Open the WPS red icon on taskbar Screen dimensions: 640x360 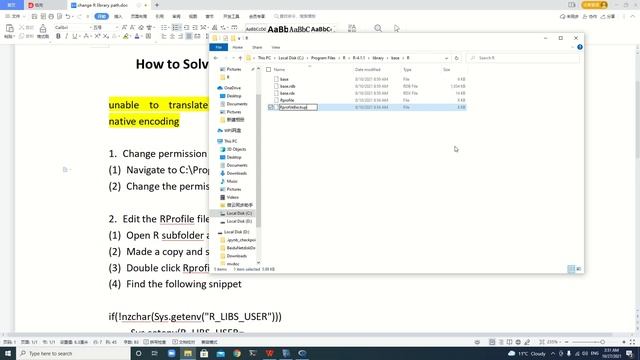(269, 353)
